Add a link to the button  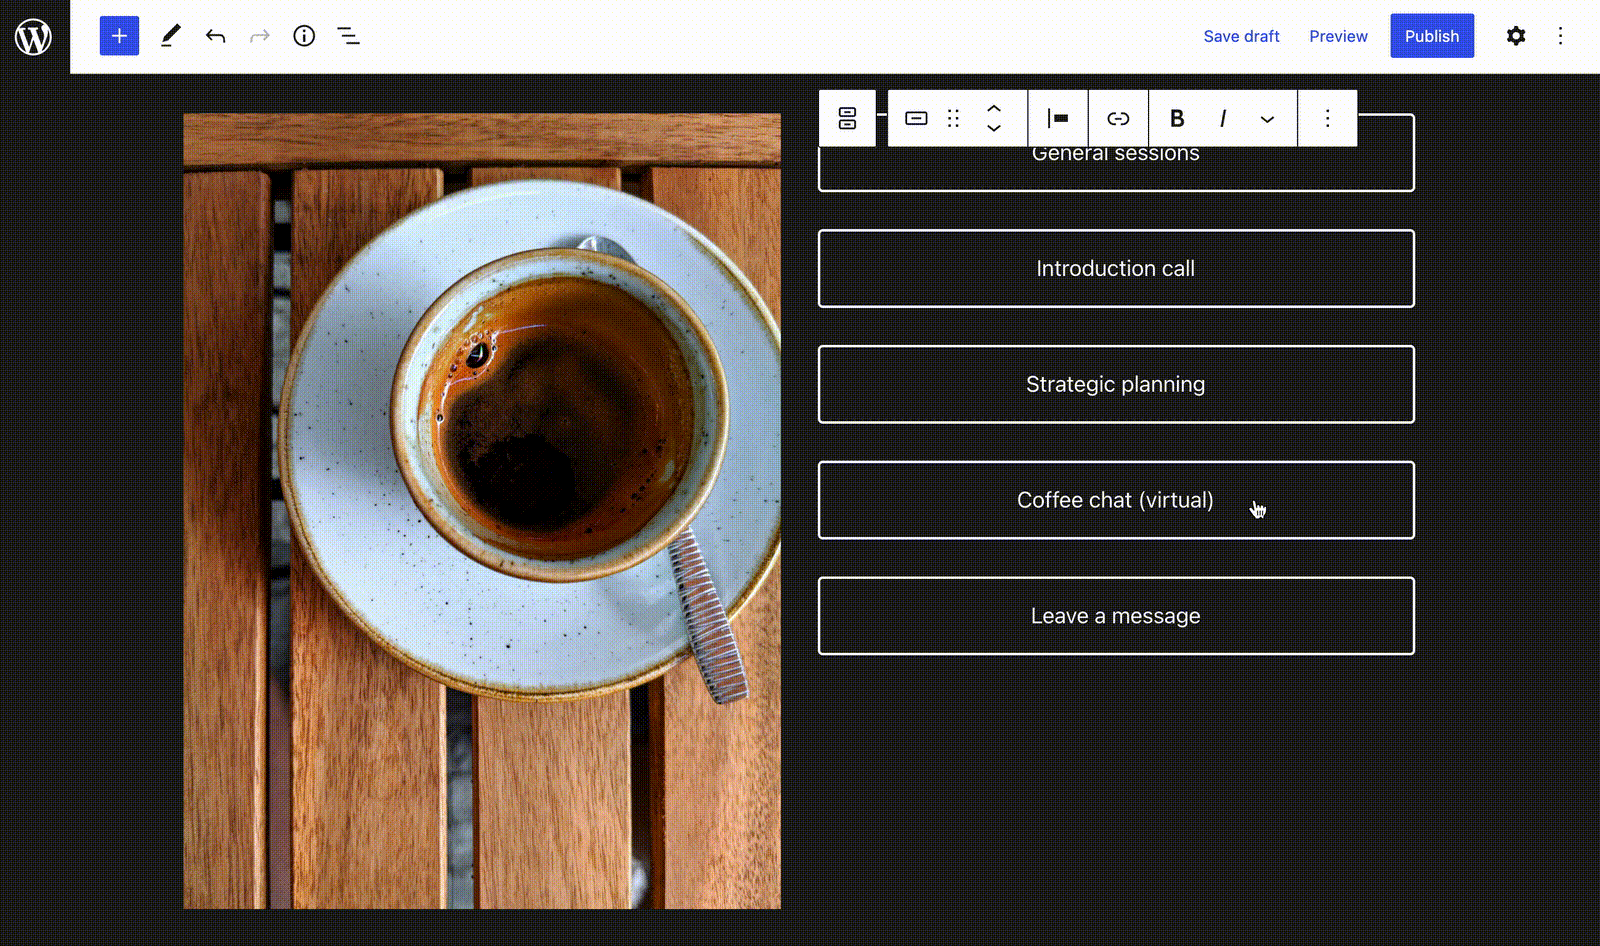click(1118, 118)
